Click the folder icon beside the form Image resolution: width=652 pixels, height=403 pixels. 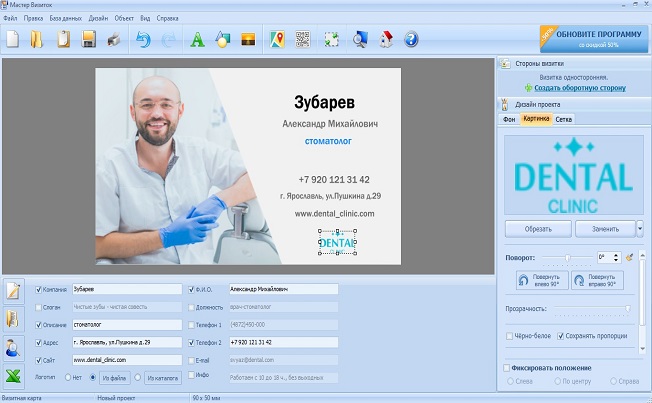pyautogui.click(x=13, y=319)
